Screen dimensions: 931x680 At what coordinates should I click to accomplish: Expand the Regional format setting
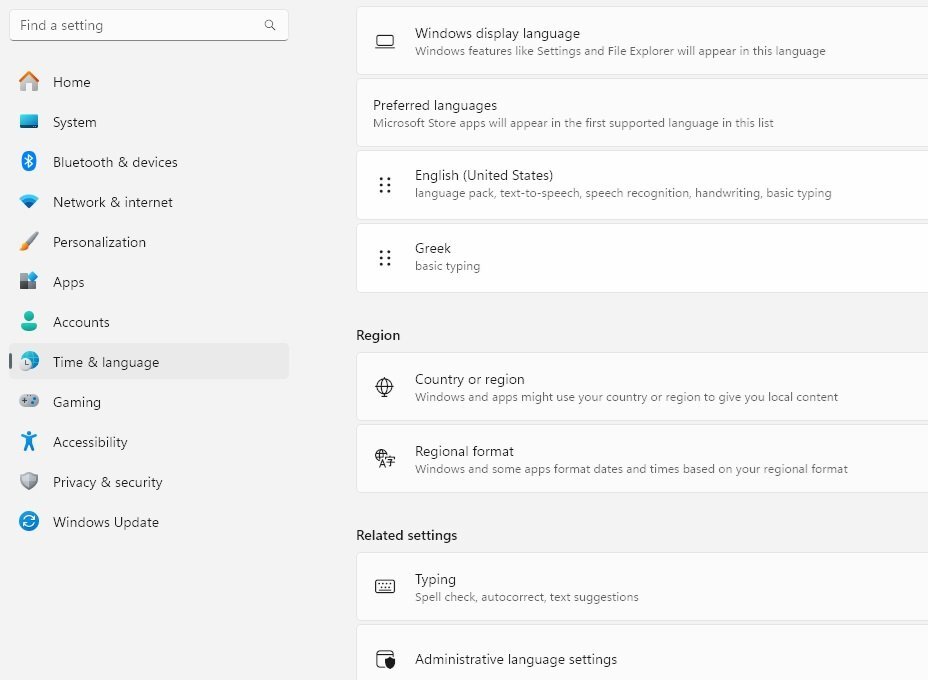click(642, 459)
